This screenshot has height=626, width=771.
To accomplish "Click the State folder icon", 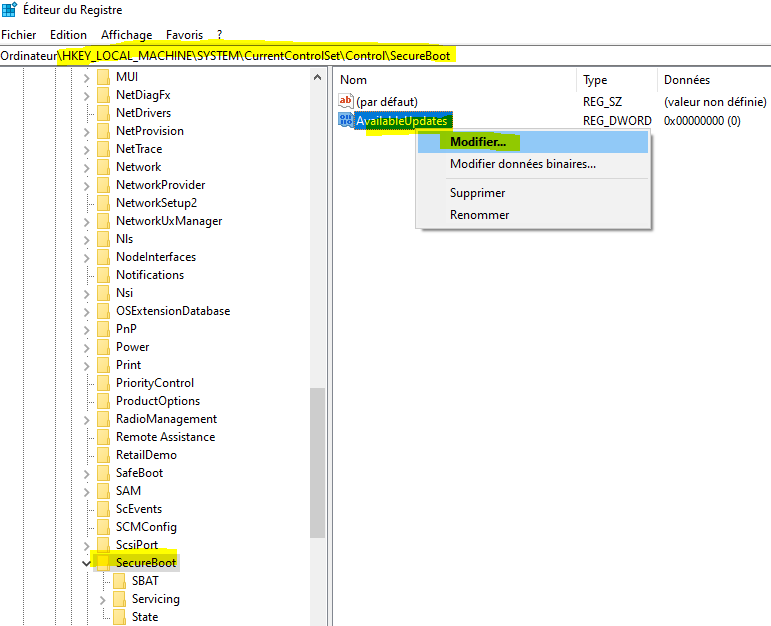I will pyautogui.click(x=119, y=617).
